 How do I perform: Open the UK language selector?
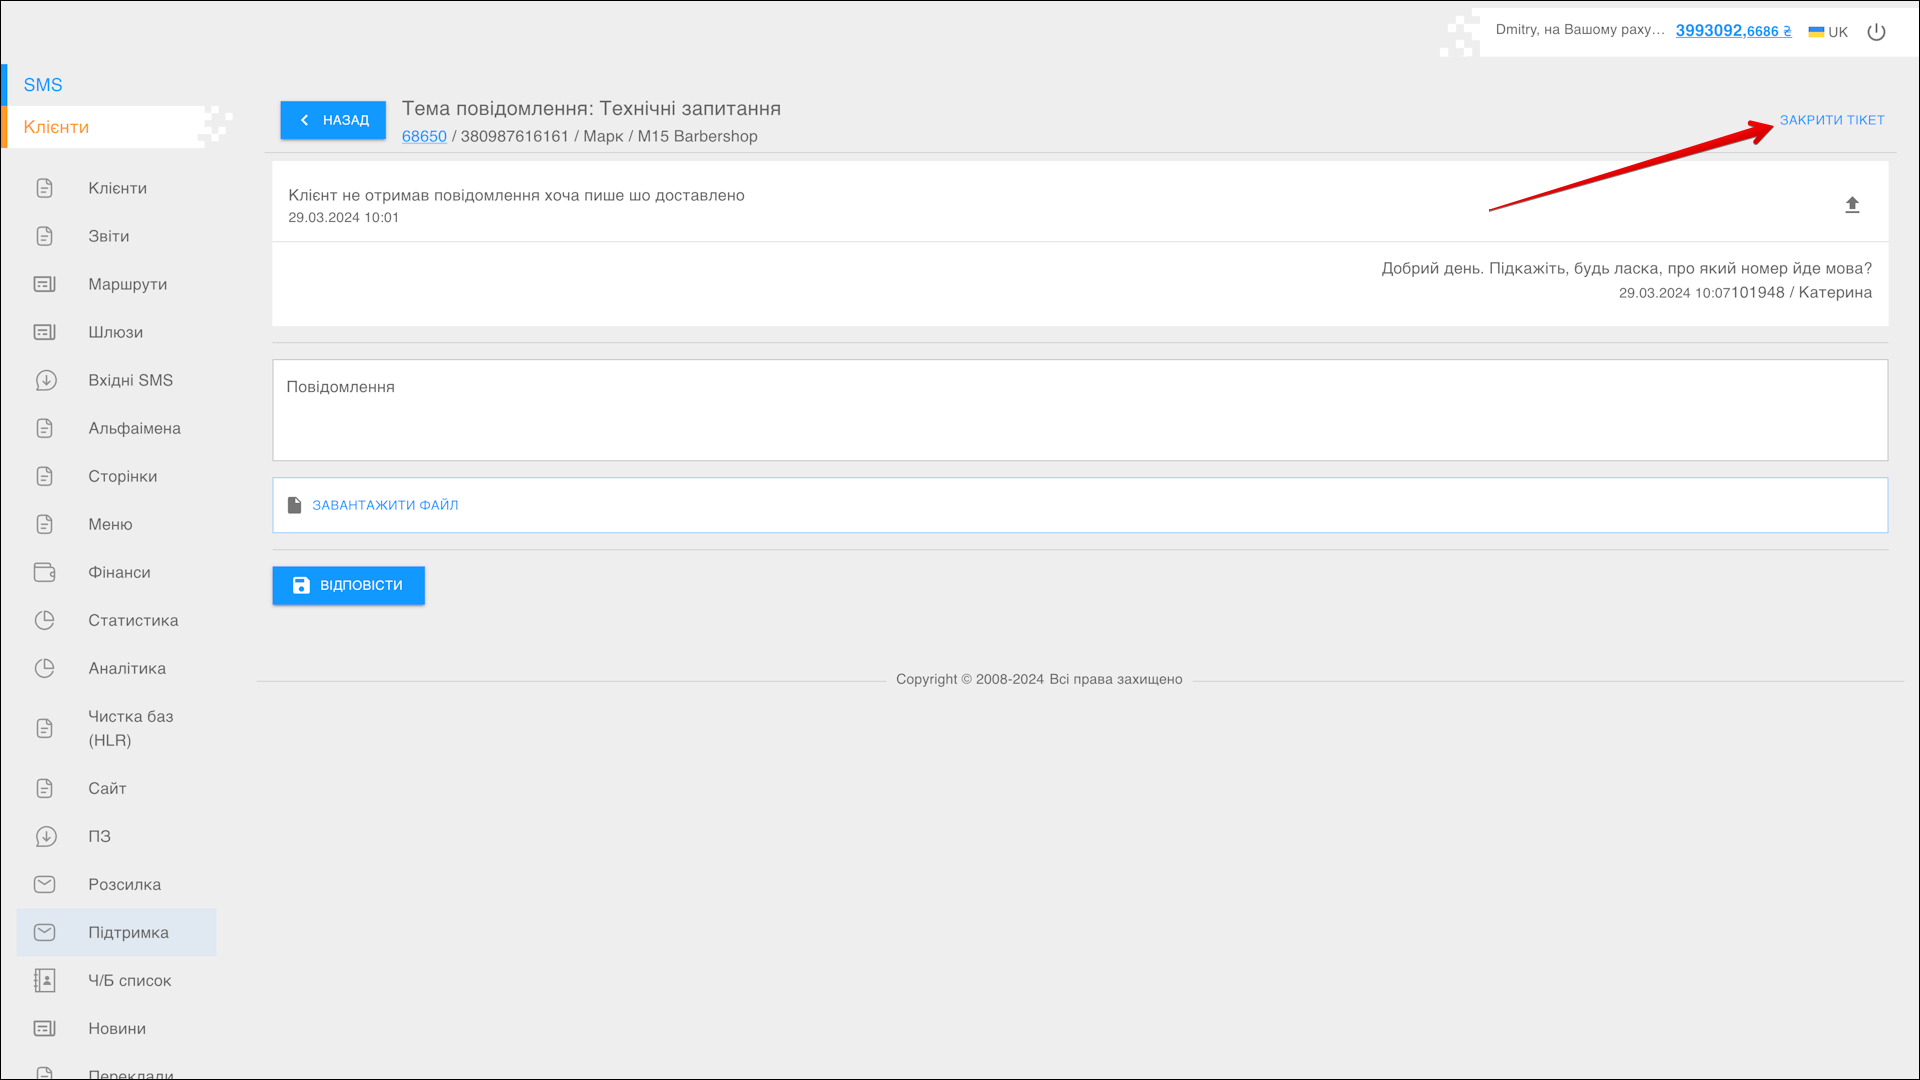click(1828, 32)
